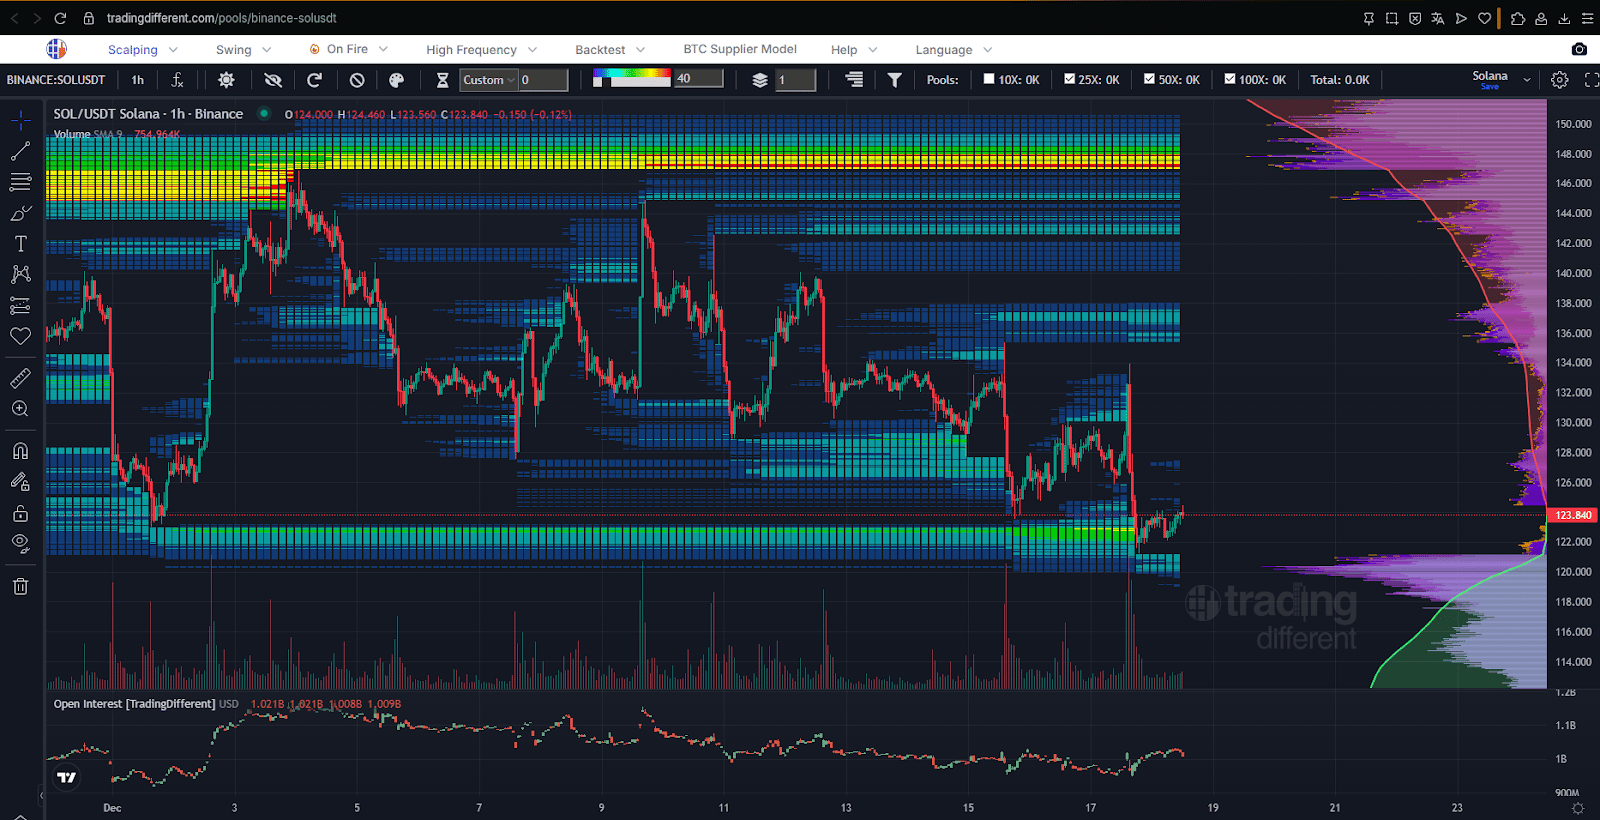Expand the Language menu

[x=954, y=50]
